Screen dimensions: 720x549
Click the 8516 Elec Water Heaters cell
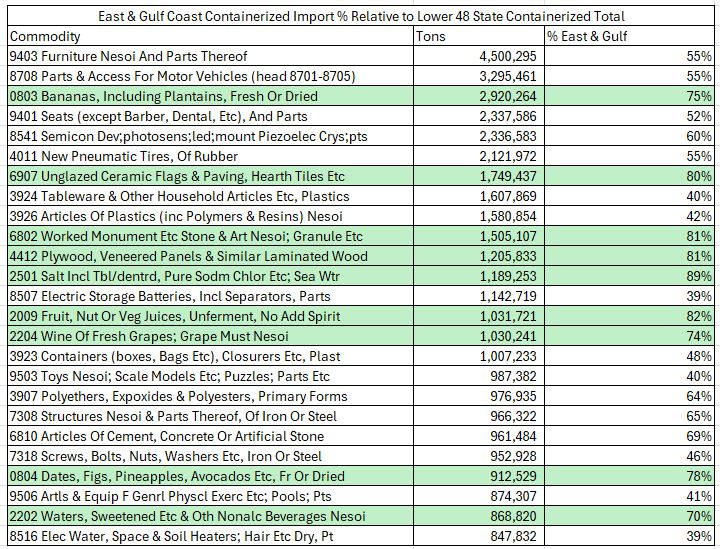170,536
